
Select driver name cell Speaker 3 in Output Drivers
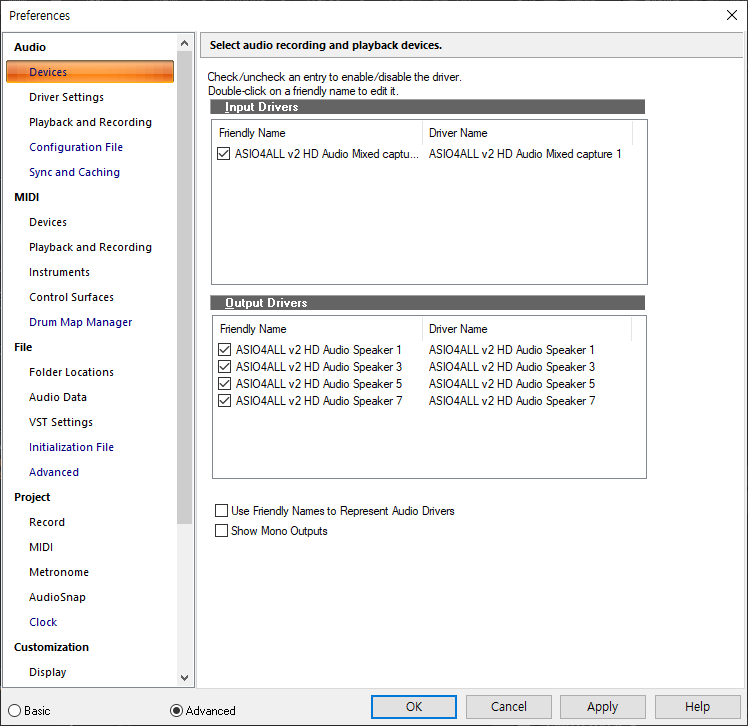tap(512, 367)
